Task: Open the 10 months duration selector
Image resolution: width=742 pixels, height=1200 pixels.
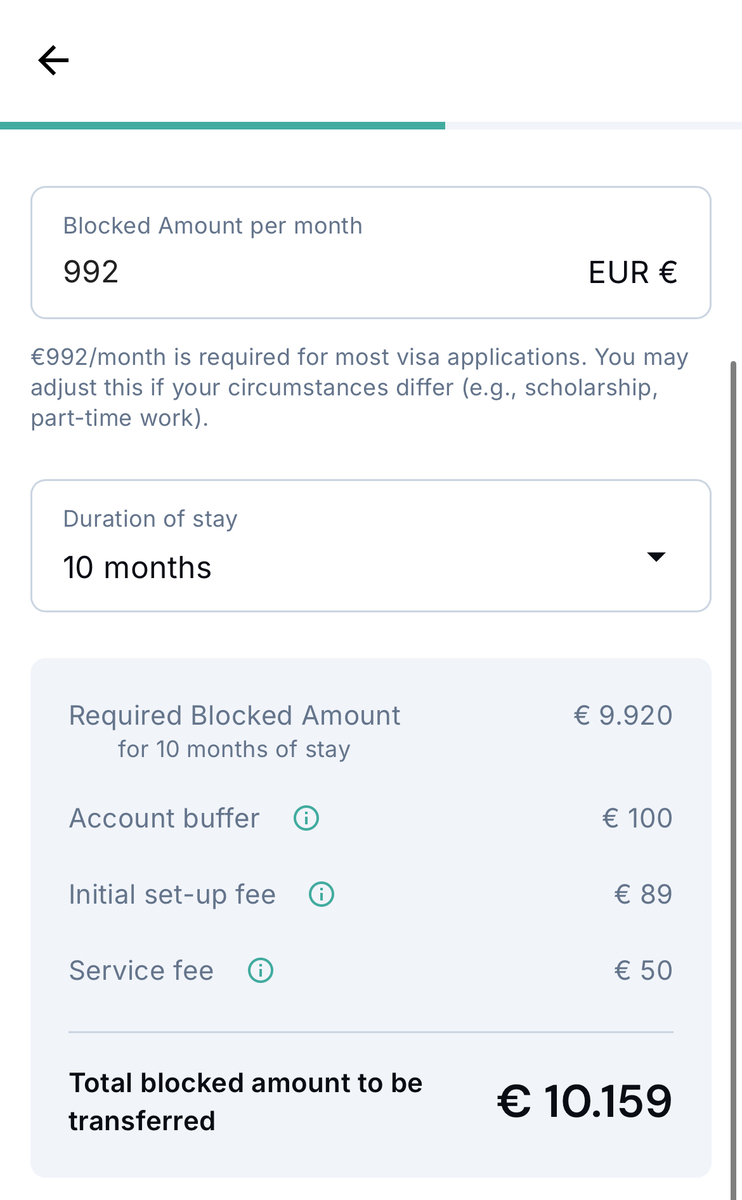Action: click(371, 545)
